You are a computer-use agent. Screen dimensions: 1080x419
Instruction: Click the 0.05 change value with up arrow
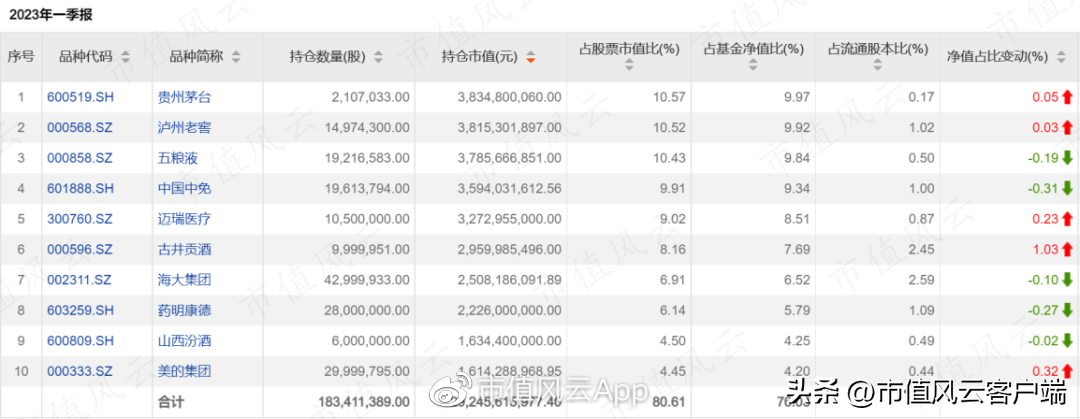coord(1052,97)
